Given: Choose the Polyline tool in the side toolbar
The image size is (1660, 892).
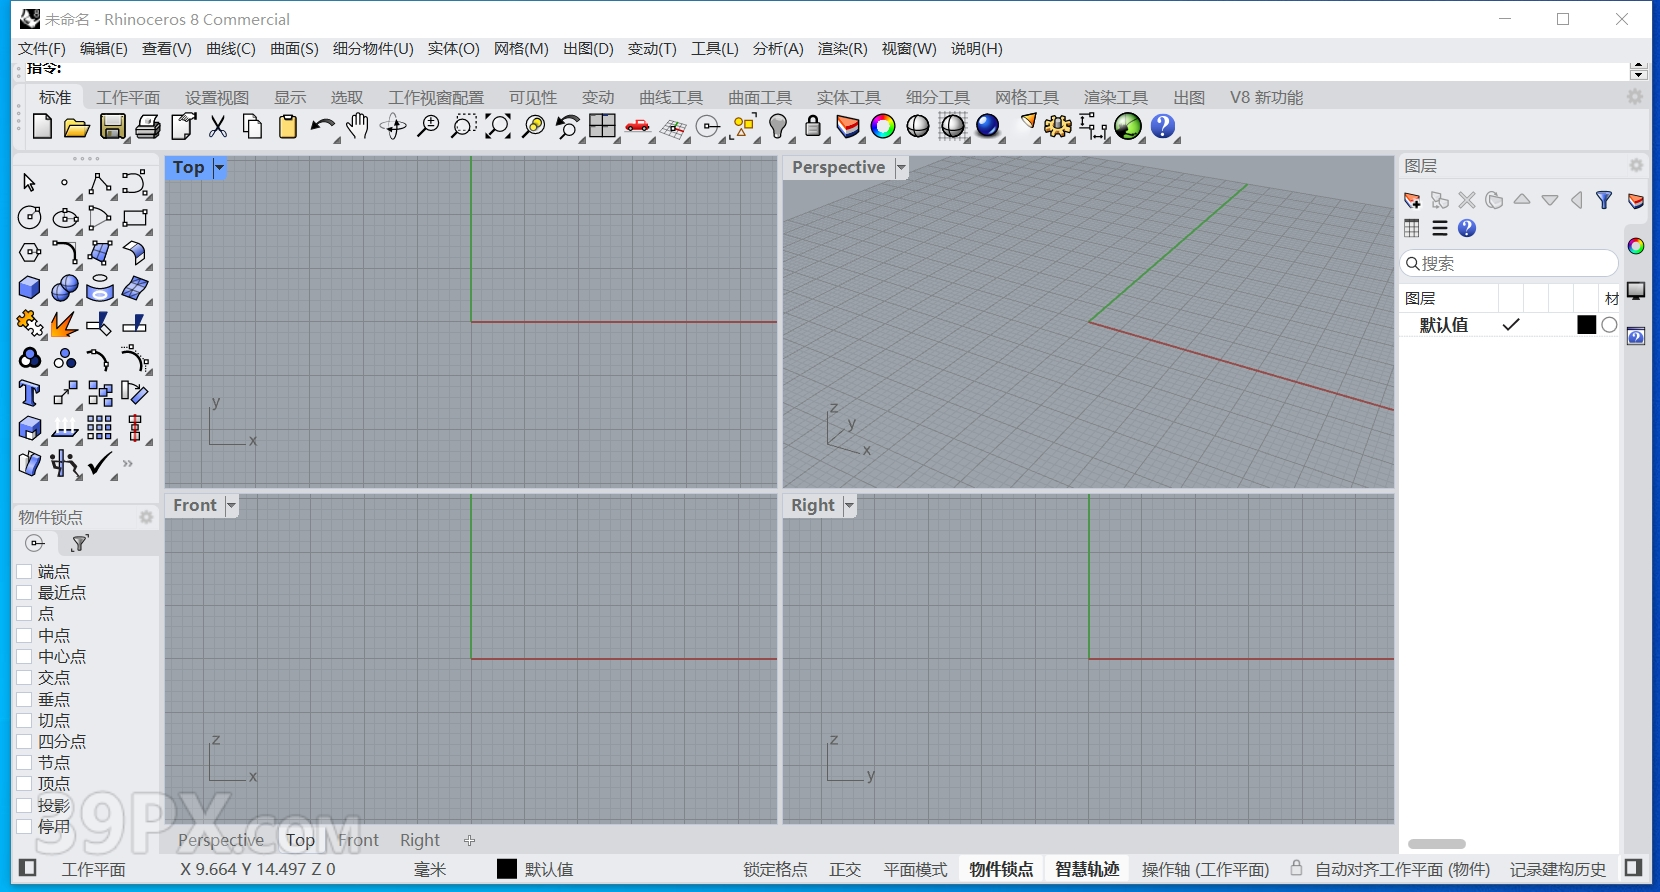Looking at the screenshot, I should [x=99, y=183].
